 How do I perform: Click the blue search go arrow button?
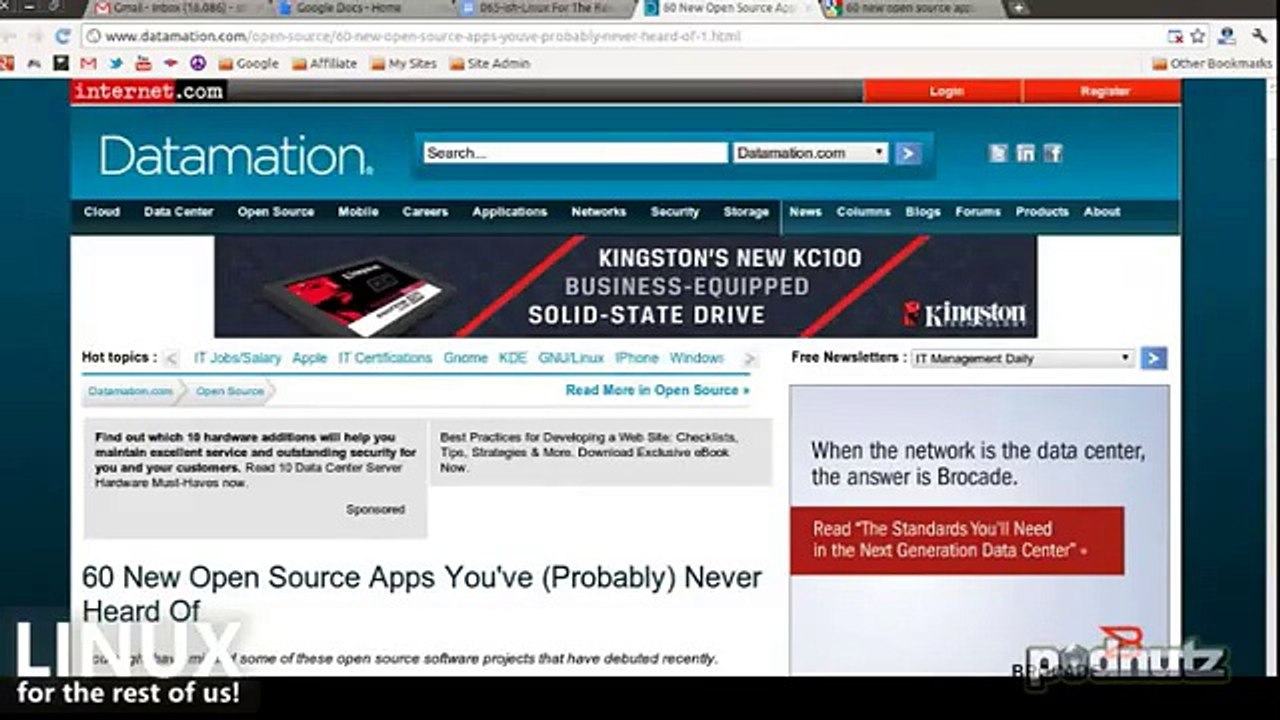pyautogui.click(x=908, y=153)
